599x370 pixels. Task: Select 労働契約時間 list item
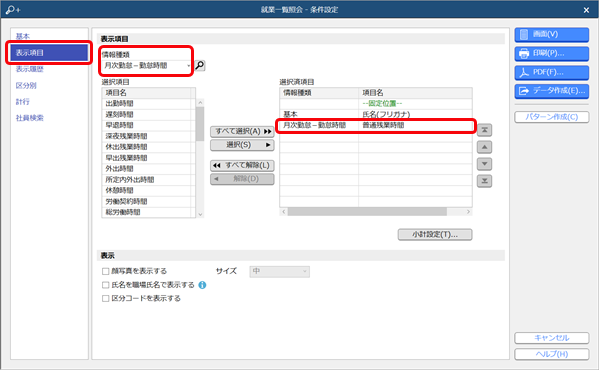[x=148, y=202]
